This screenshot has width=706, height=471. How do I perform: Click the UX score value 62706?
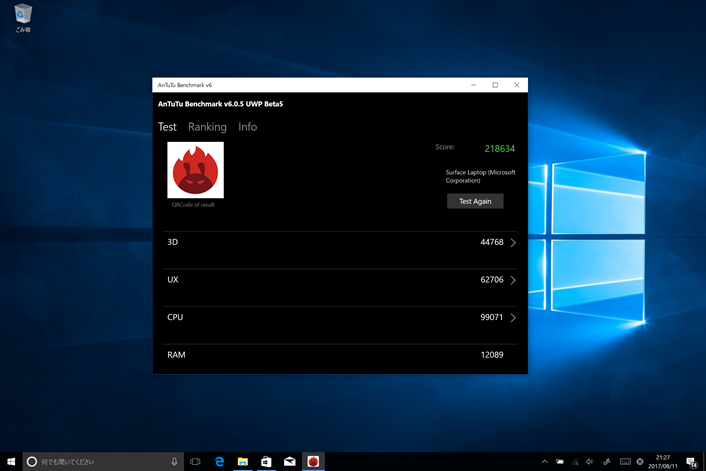coord(492,280)
